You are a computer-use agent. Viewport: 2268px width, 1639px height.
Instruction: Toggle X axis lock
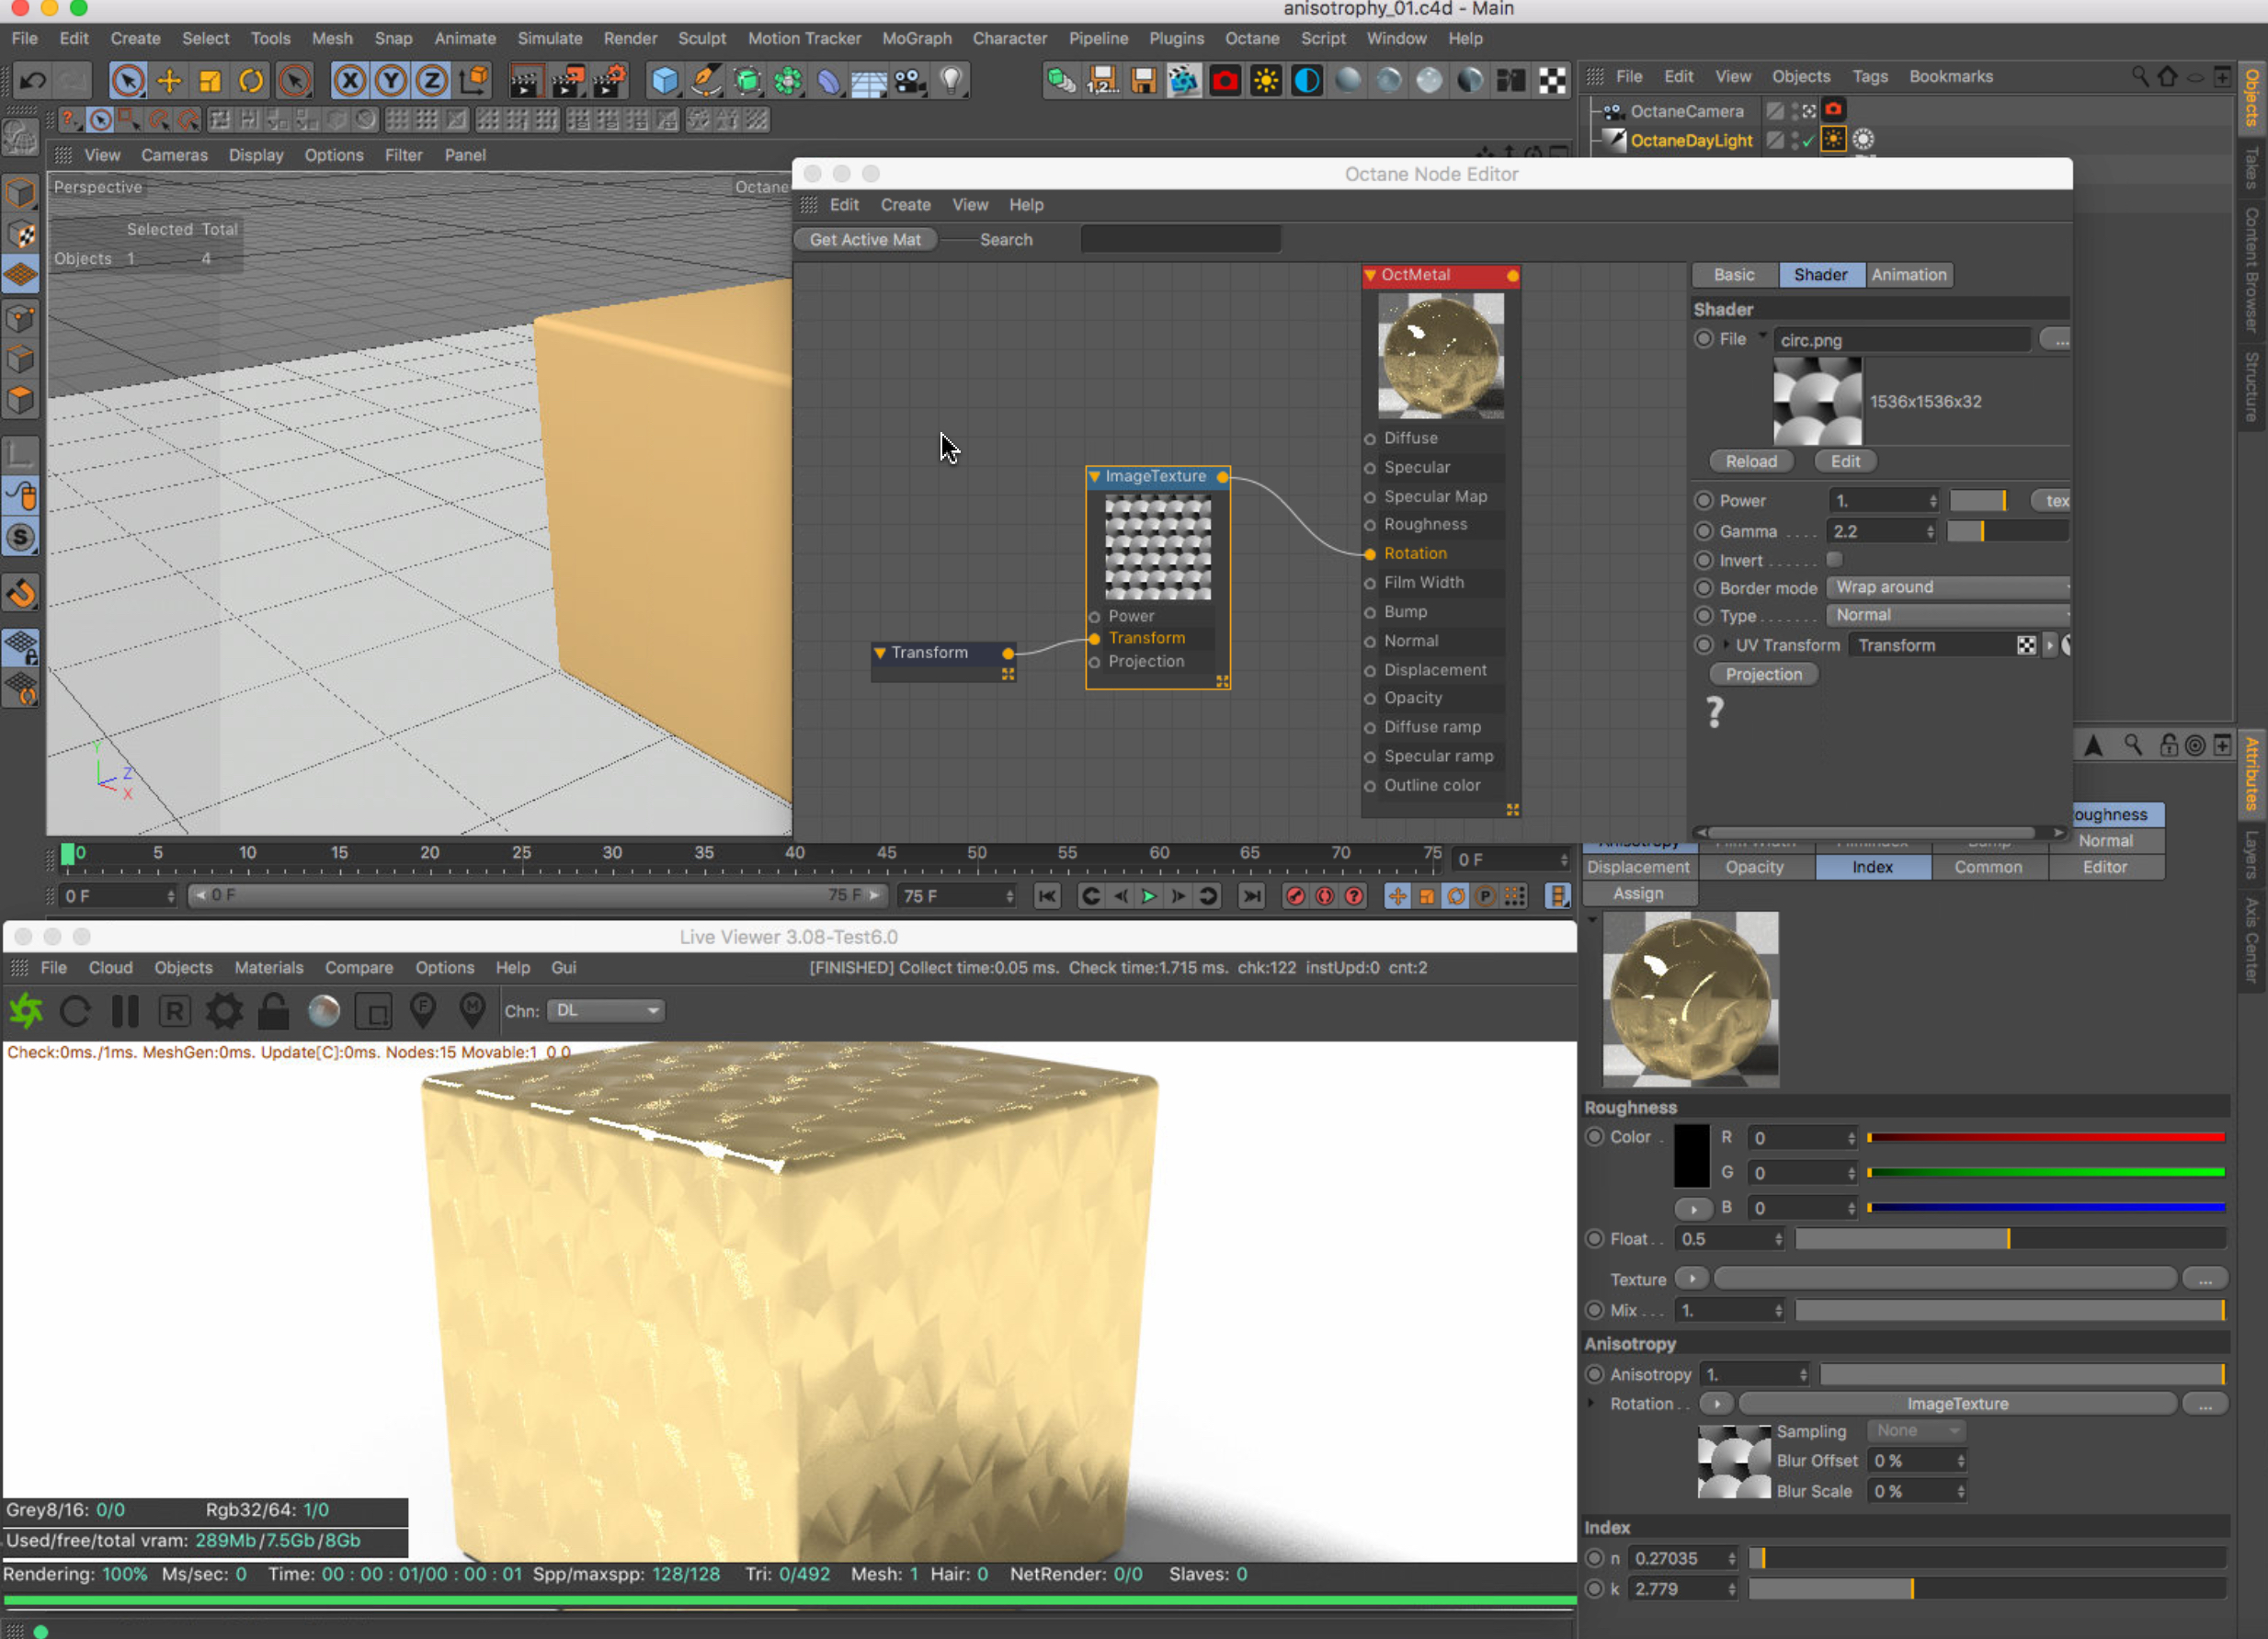(x=349, y=81)
